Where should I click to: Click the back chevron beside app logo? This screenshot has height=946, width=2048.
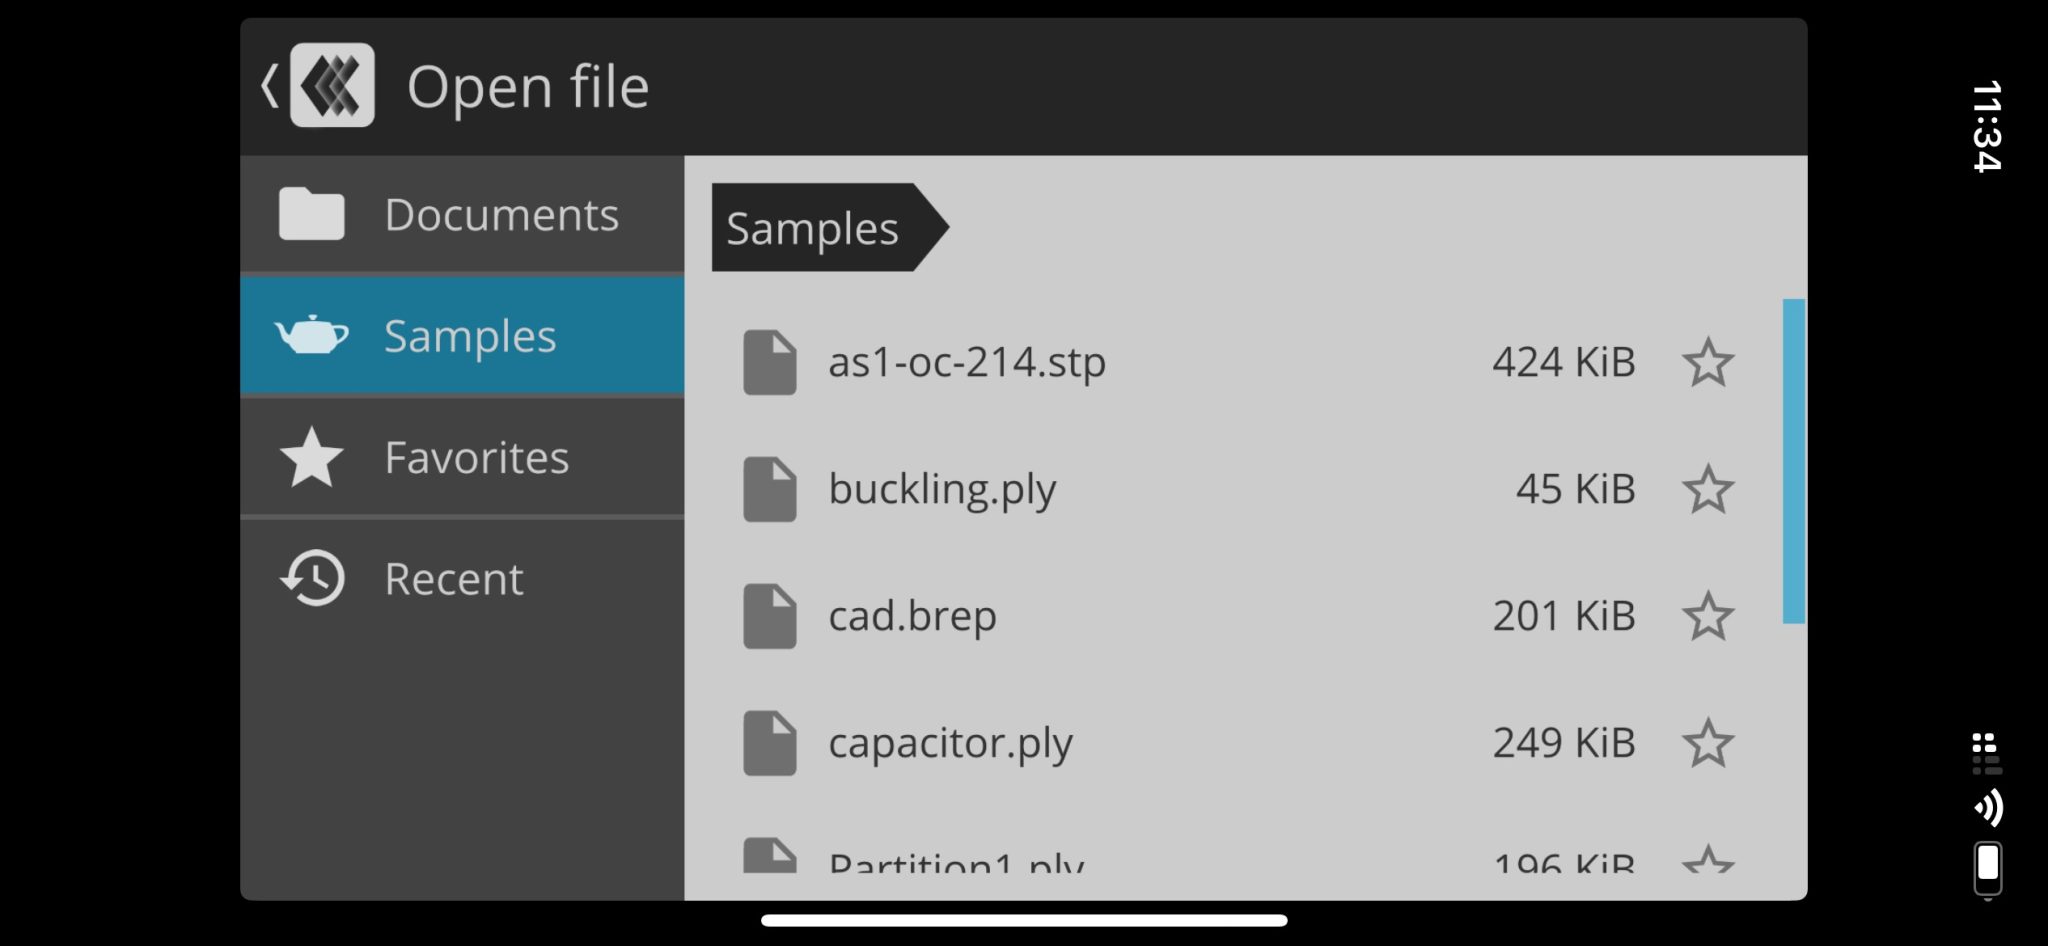pyautogui.click(x=269, y=86)
